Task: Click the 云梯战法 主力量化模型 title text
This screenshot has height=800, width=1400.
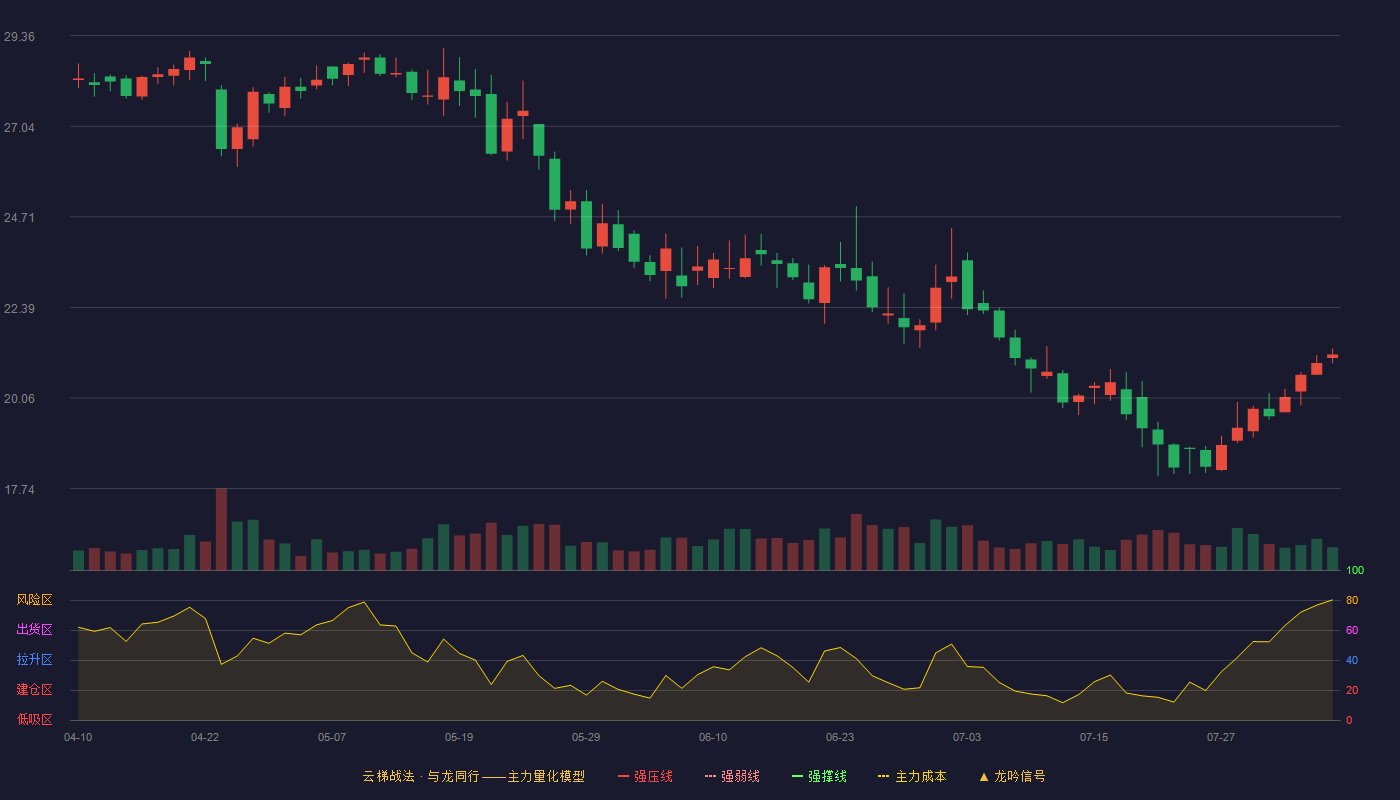Action: [x=473, y=776]
